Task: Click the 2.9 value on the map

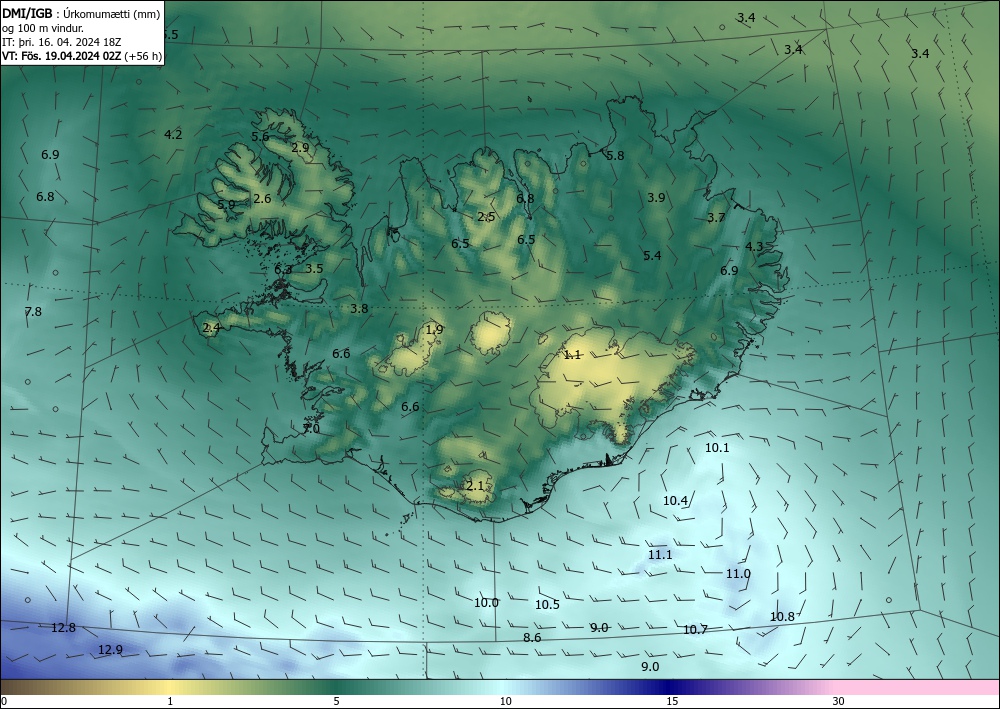Action: point(300,147)
